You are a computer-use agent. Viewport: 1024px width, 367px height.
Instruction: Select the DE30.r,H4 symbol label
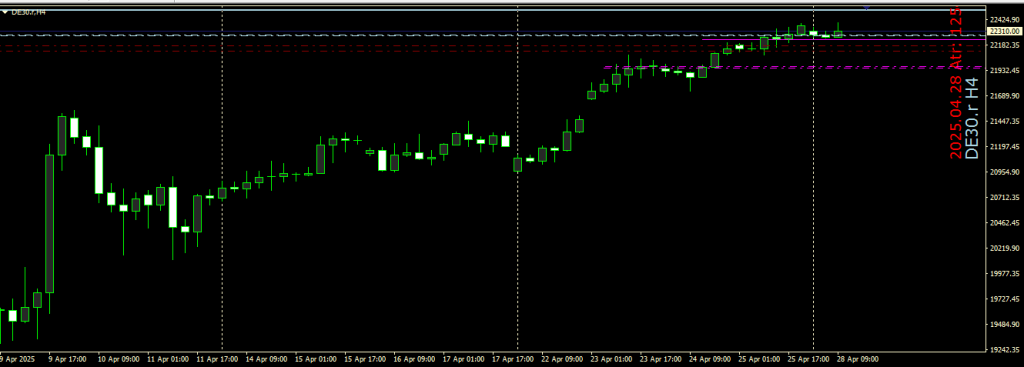point(28,12)
